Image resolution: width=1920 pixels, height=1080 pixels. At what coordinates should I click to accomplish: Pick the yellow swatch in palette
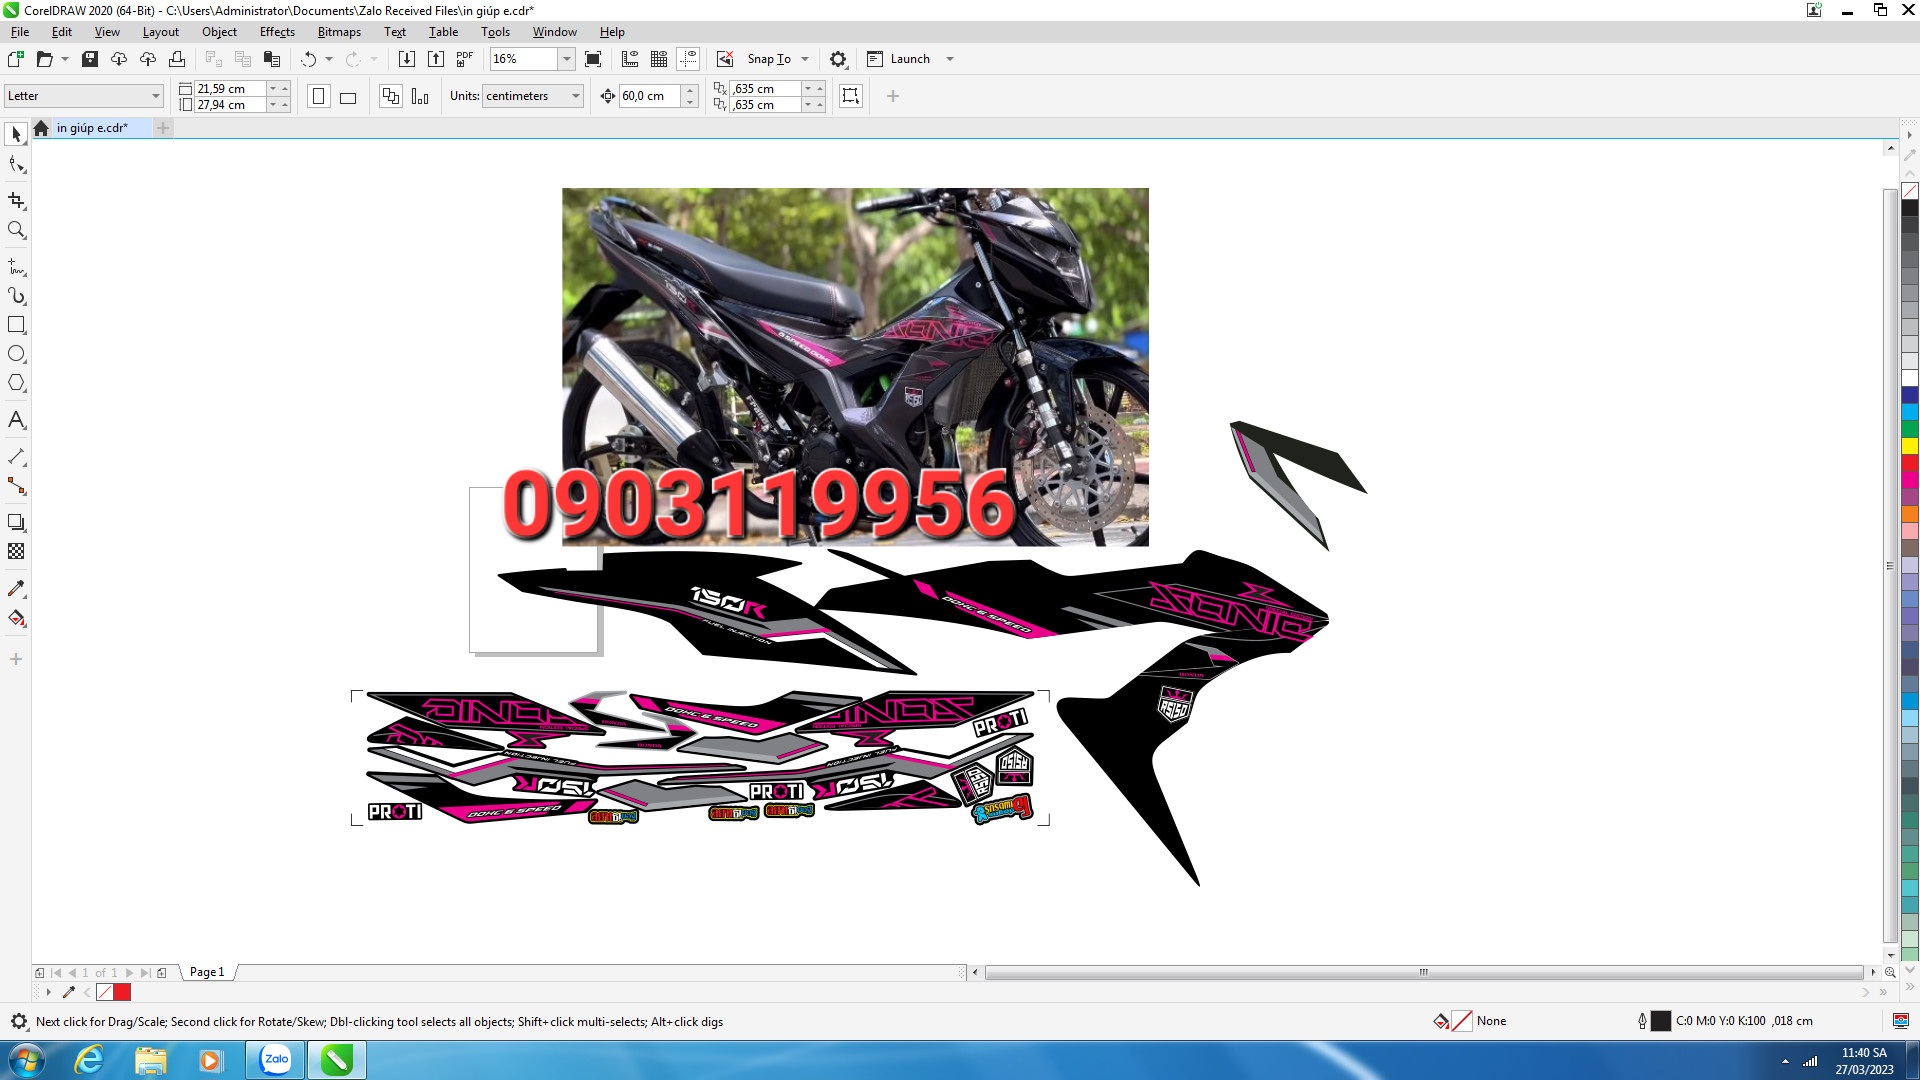pyautogui.click(x=1910, y=446)
